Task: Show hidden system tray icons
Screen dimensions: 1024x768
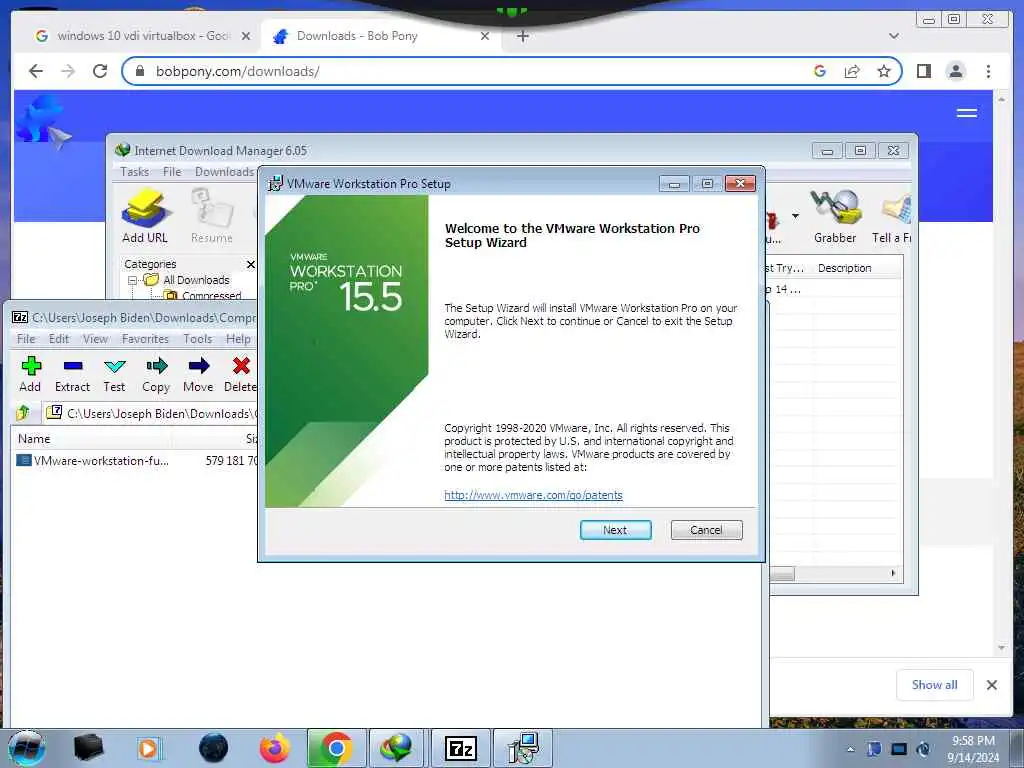Action: (x=850, y=749)
